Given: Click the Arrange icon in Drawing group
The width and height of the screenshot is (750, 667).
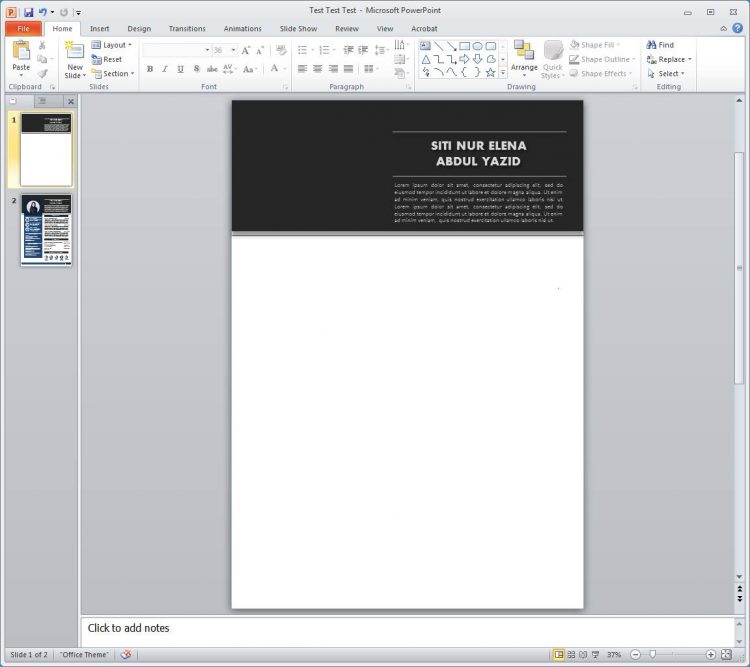Looking at the screenshot, I should click(x=524, y=51).
